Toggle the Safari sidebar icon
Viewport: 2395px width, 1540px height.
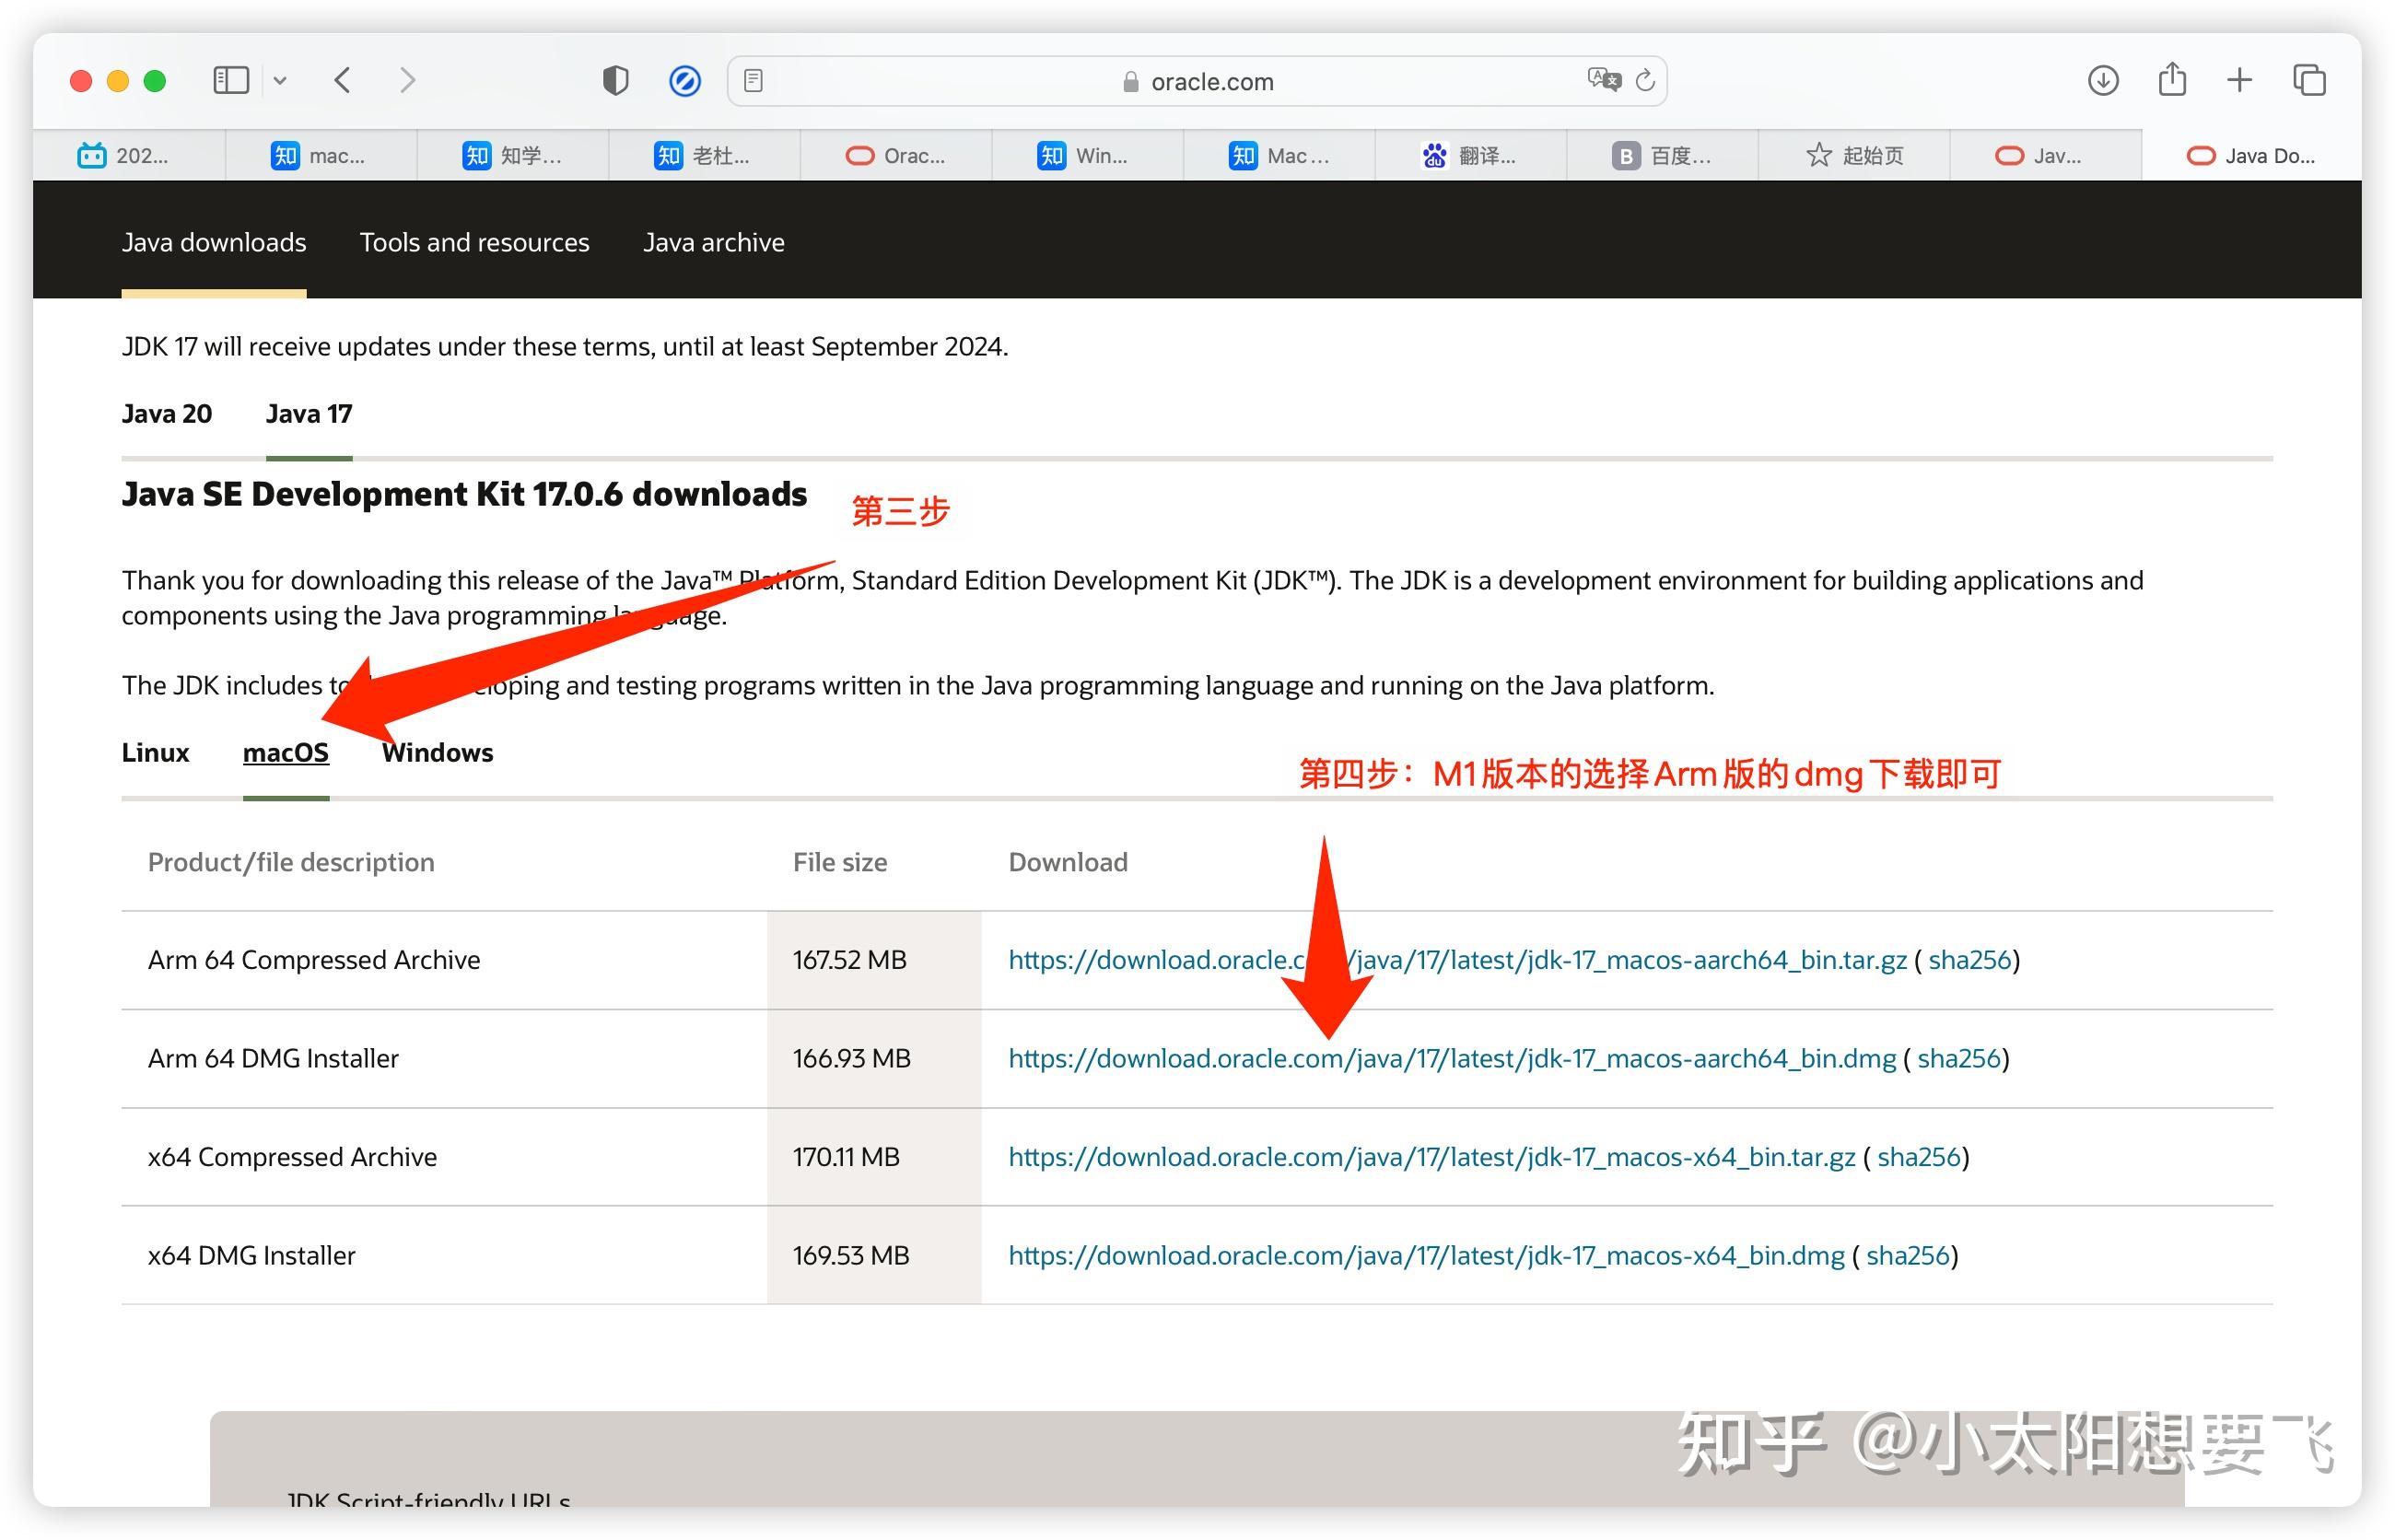click(230, 80)
